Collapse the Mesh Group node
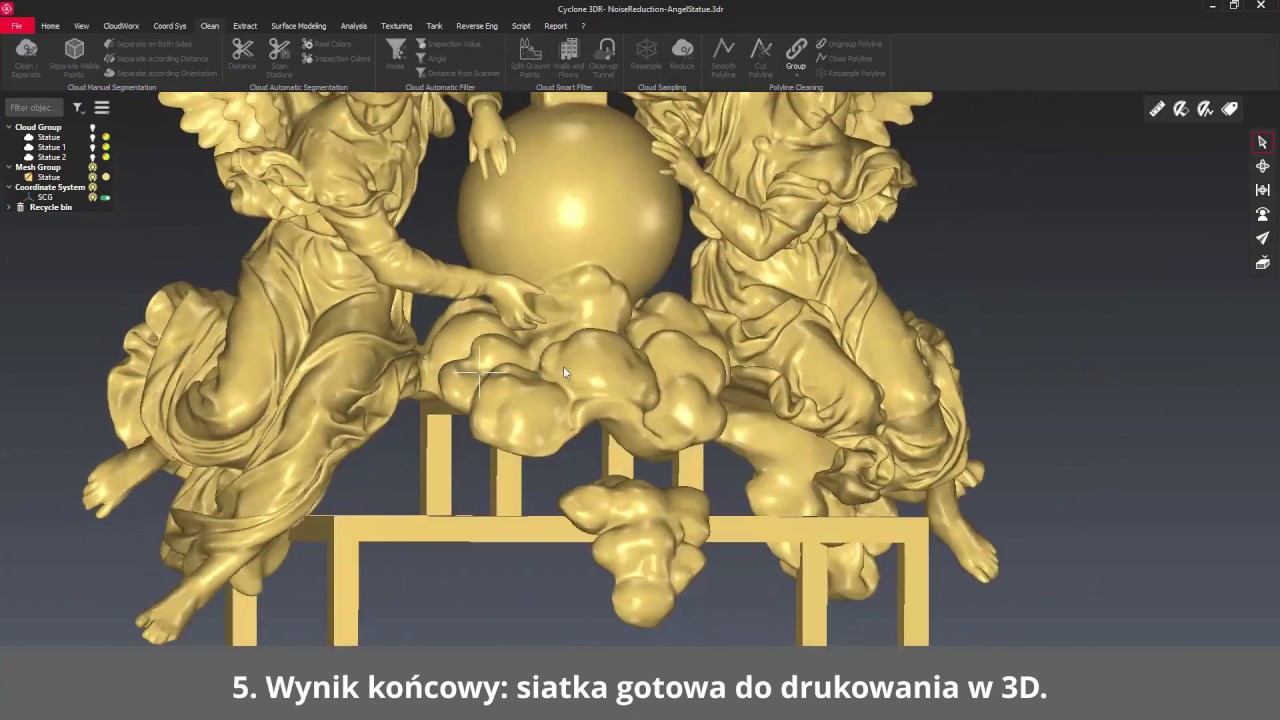Screen dimensions: 1280x720 point(9,167)
